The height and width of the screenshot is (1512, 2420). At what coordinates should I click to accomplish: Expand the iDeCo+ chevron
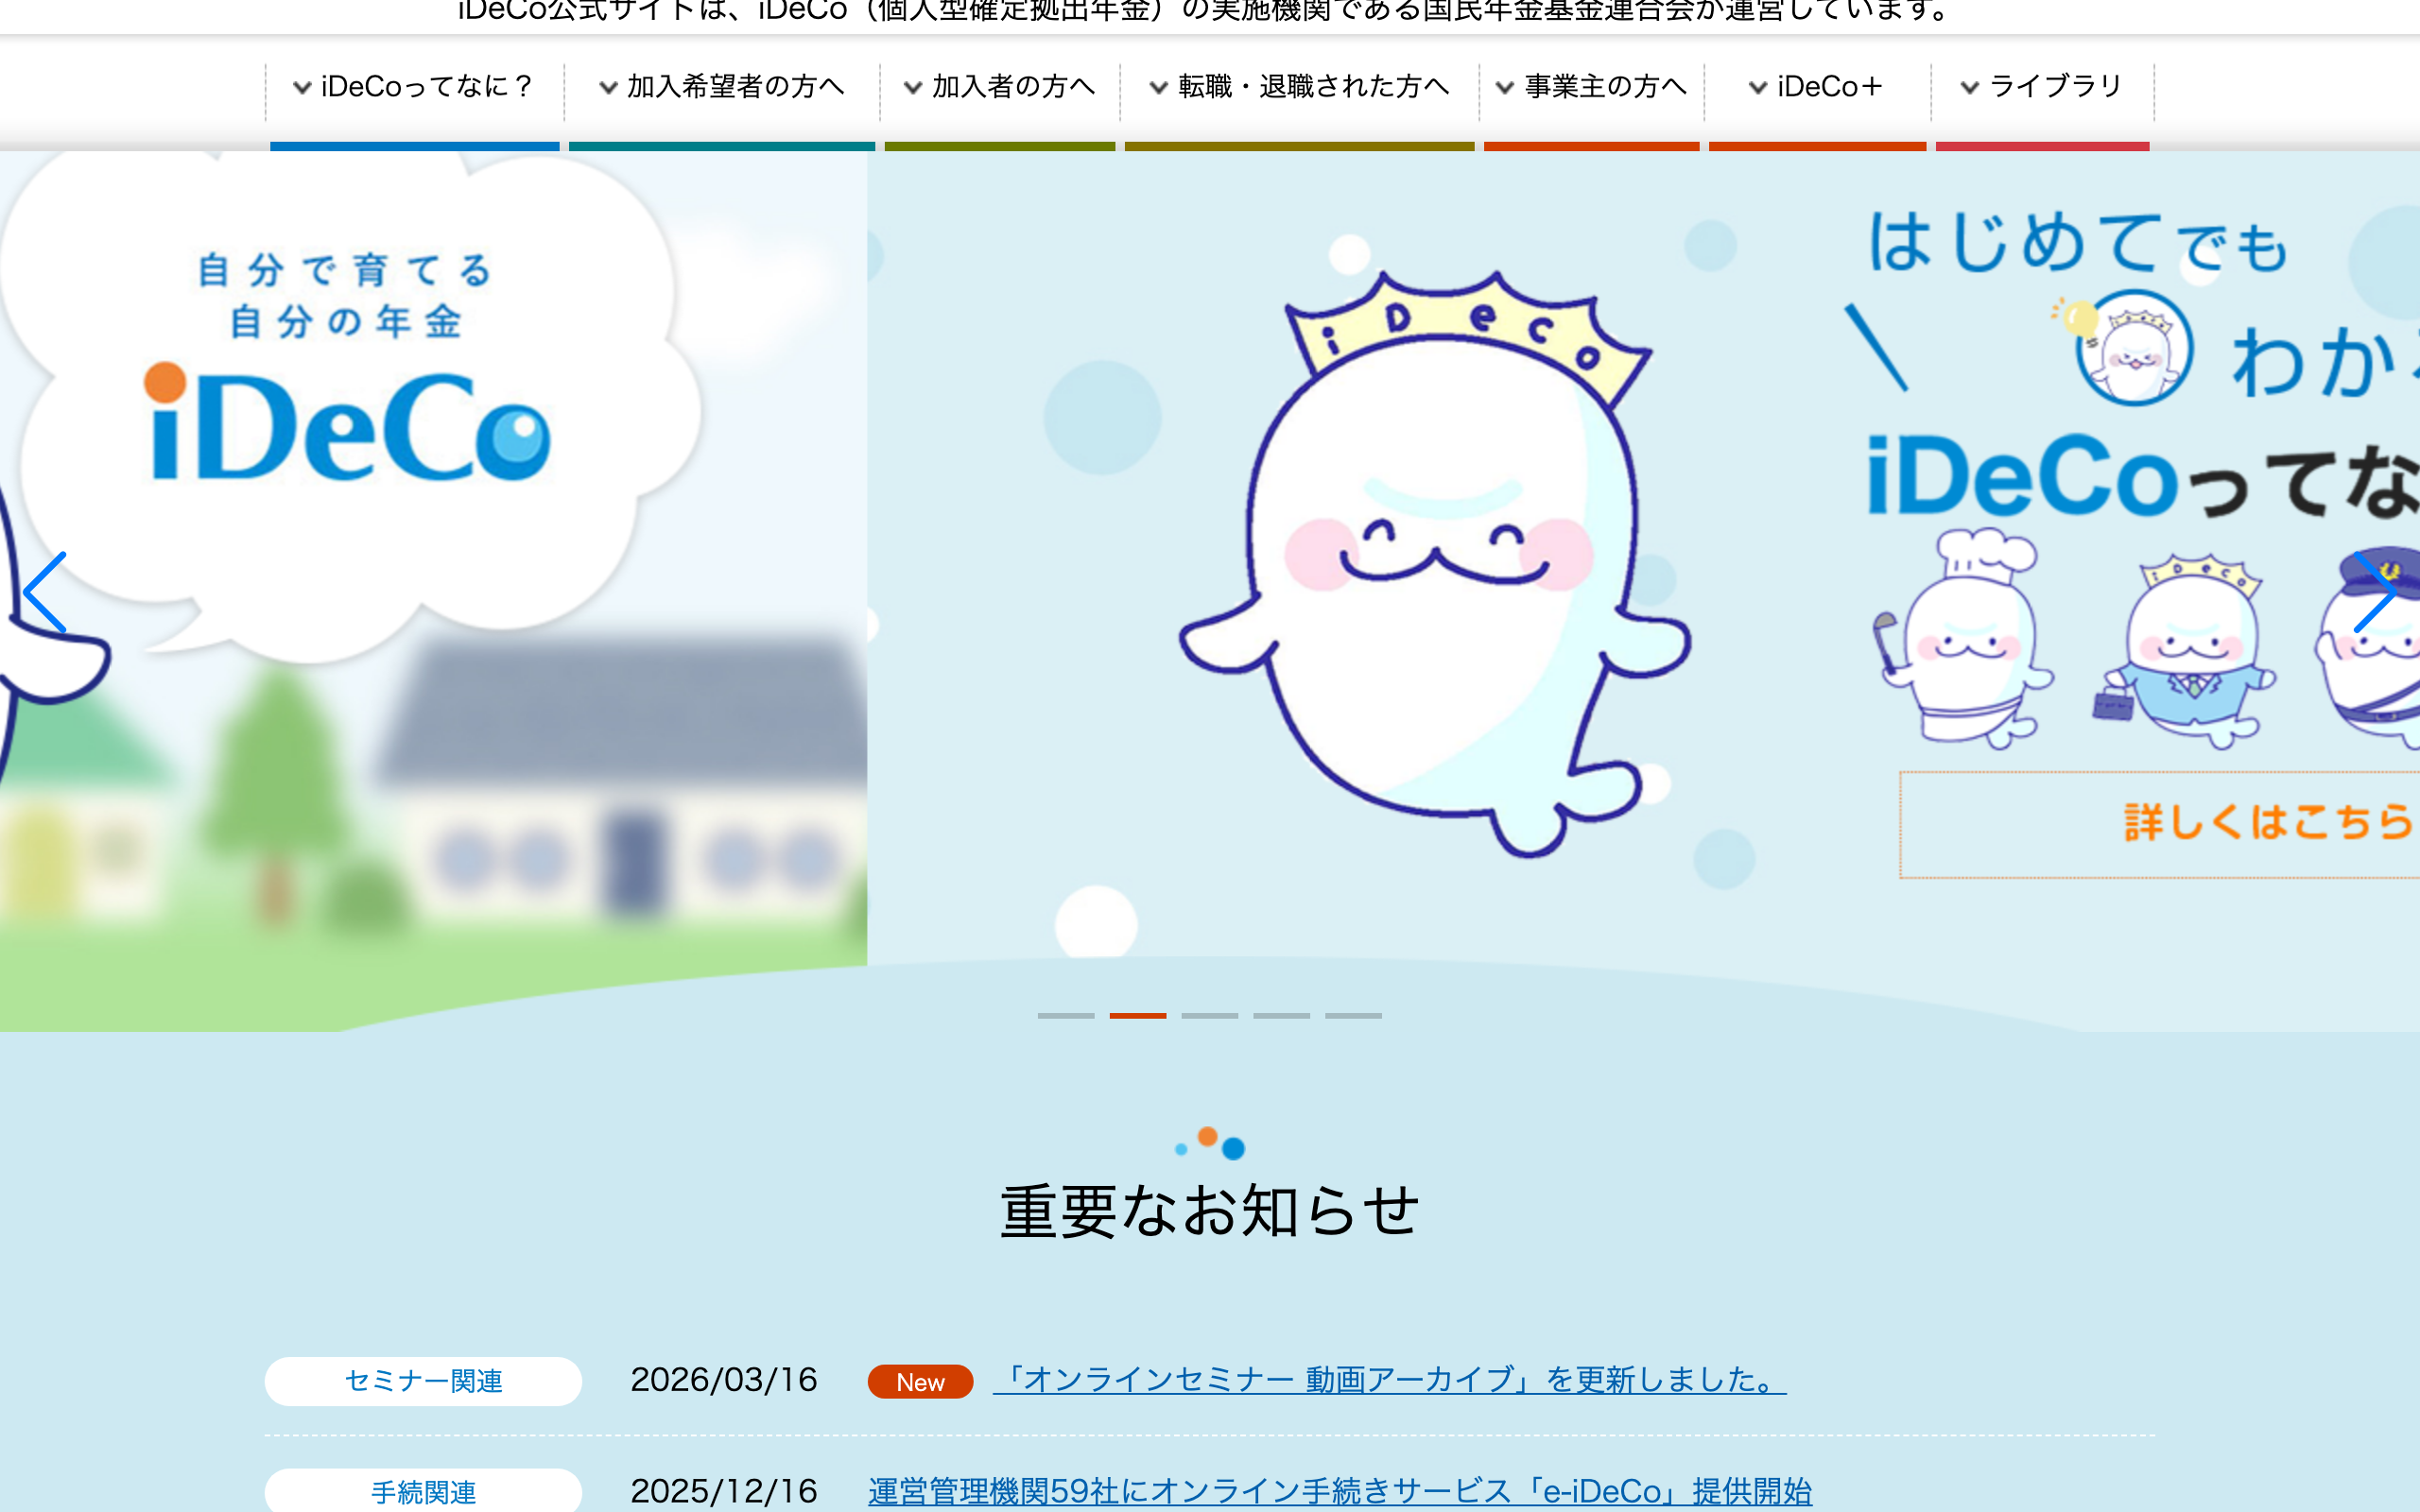[x=1758, y=88]
